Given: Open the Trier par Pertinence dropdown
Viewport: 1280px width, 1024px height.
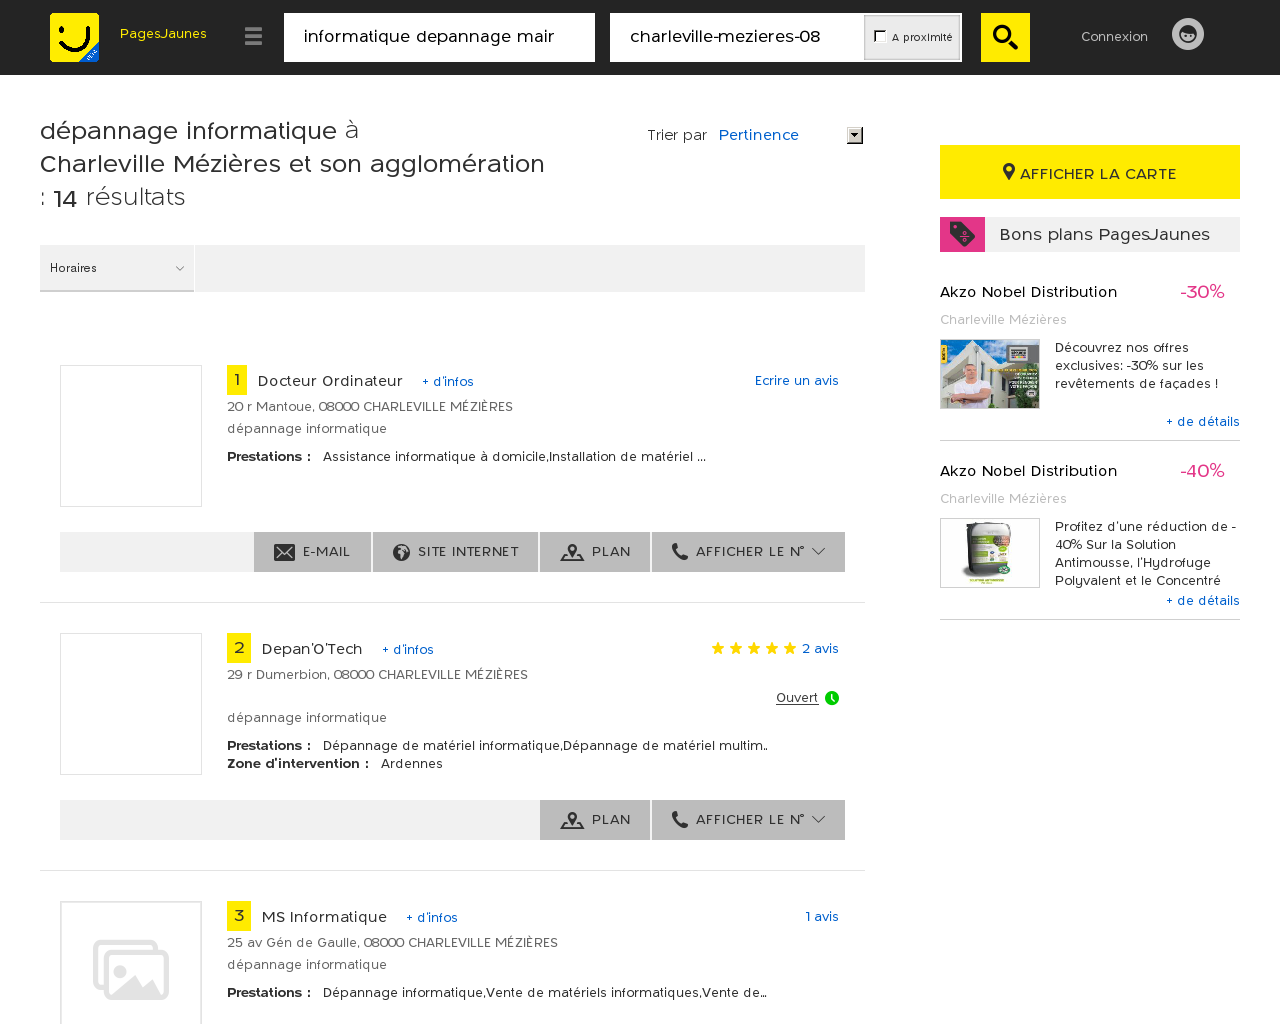Looking at the screenshot, I should [x=790, y=135].
